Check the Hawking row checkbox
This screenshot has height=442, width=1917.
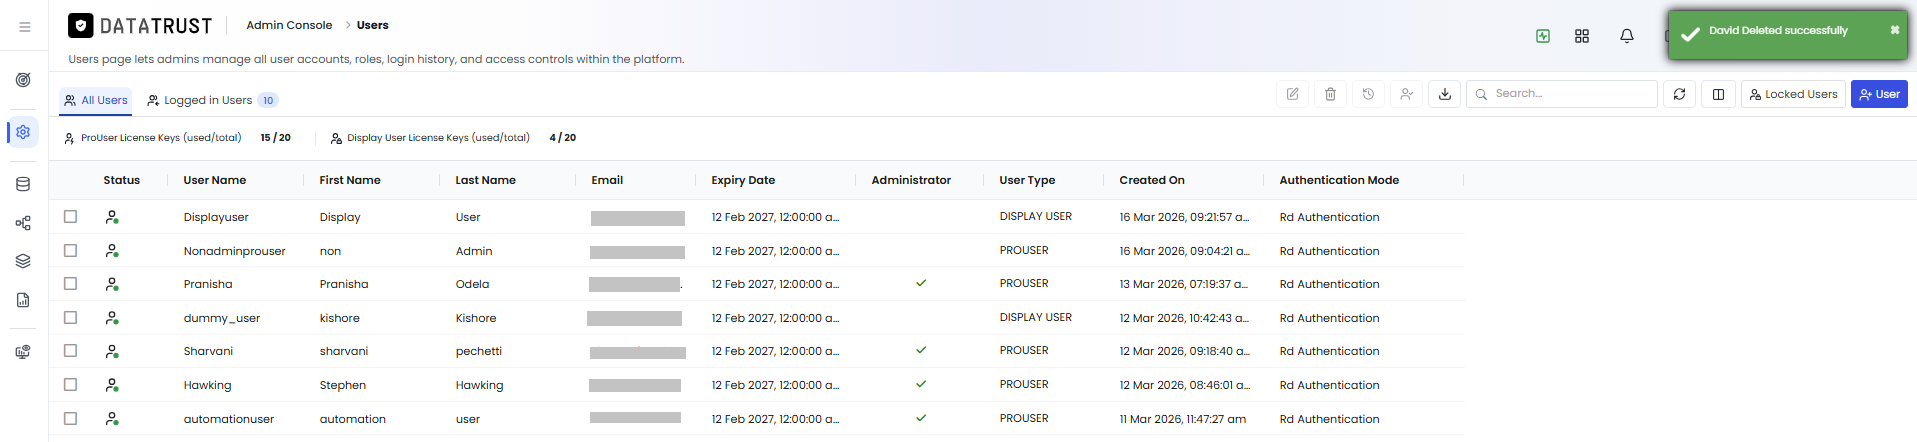[70, 384]
